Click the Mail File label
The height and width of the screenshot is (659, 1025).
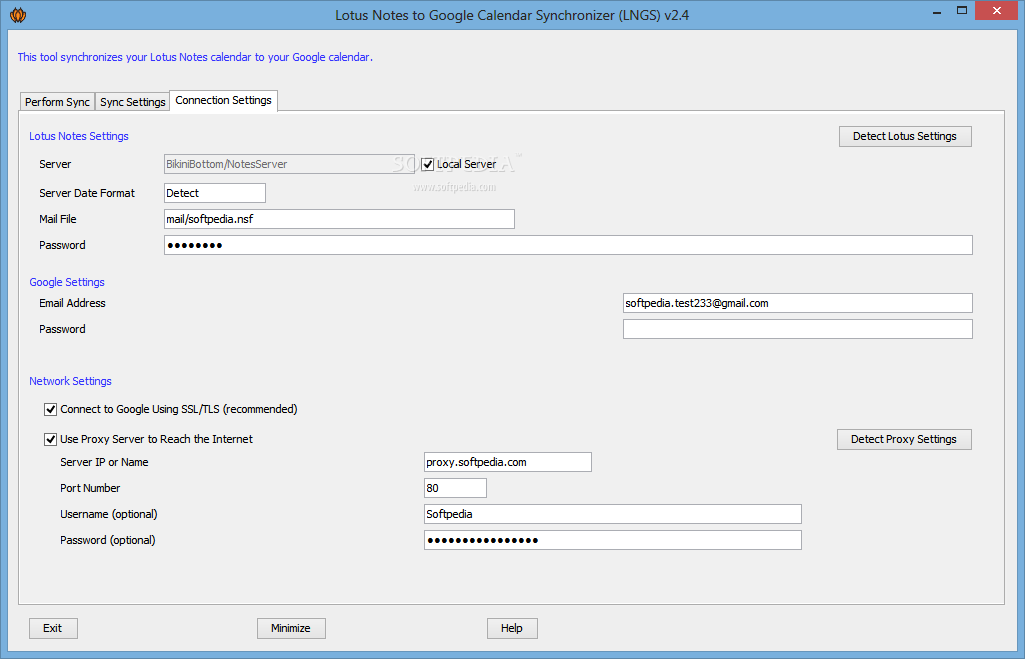point(58,219)
